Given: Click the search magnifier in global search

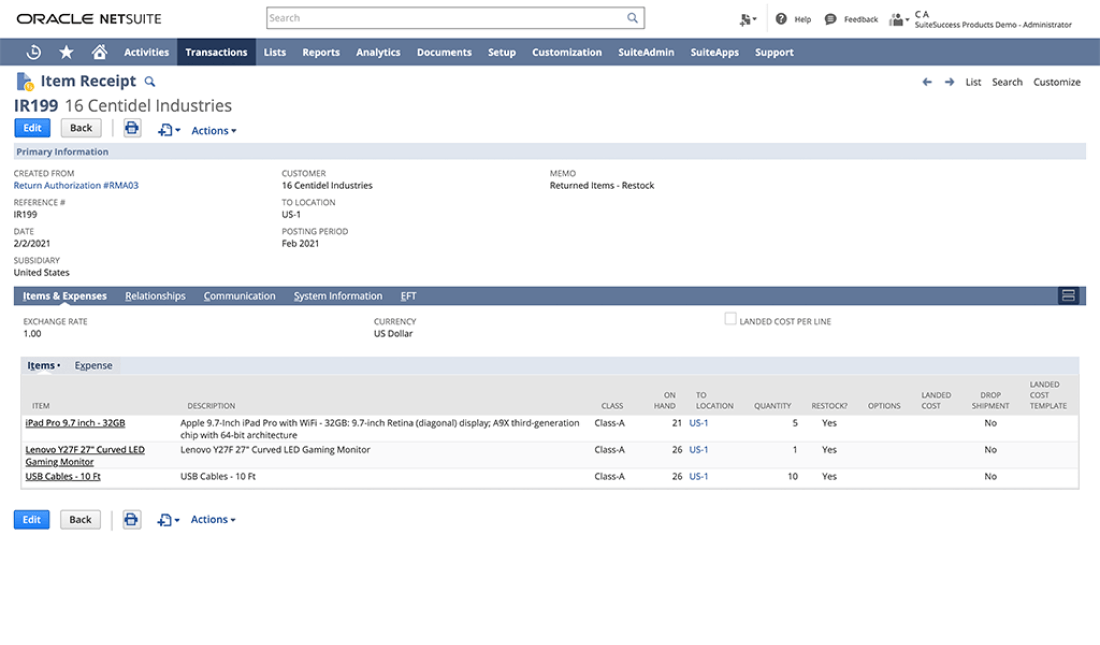Looking at the screenshot, I should coord(632,18).
